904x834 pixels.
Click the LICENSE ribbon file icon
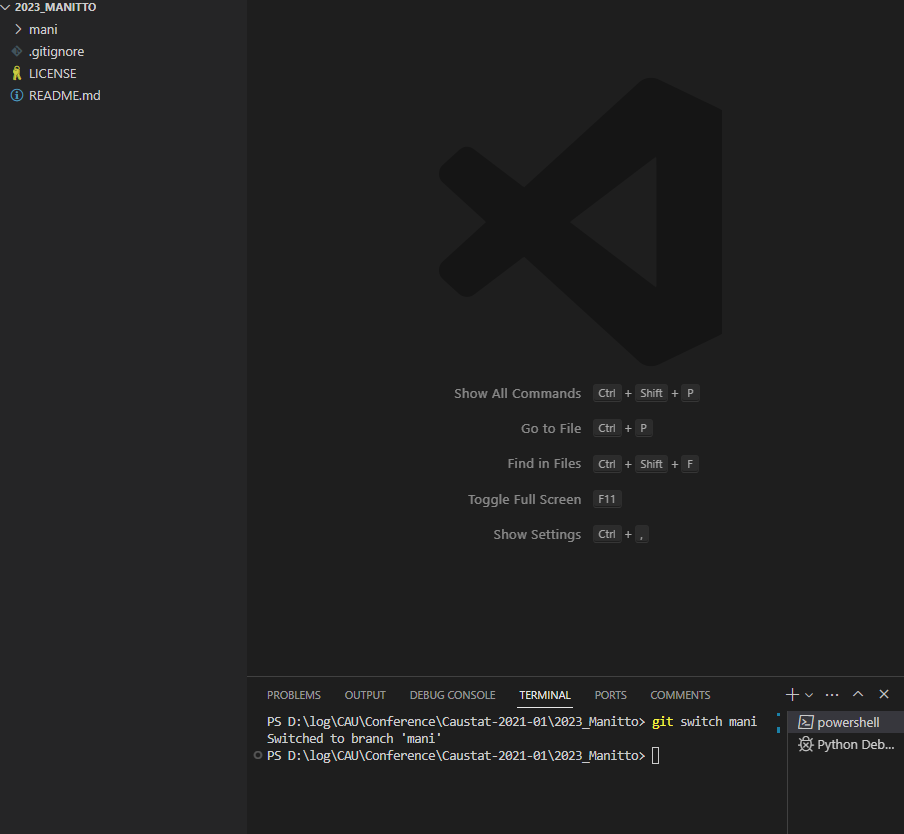coord(17,73)
